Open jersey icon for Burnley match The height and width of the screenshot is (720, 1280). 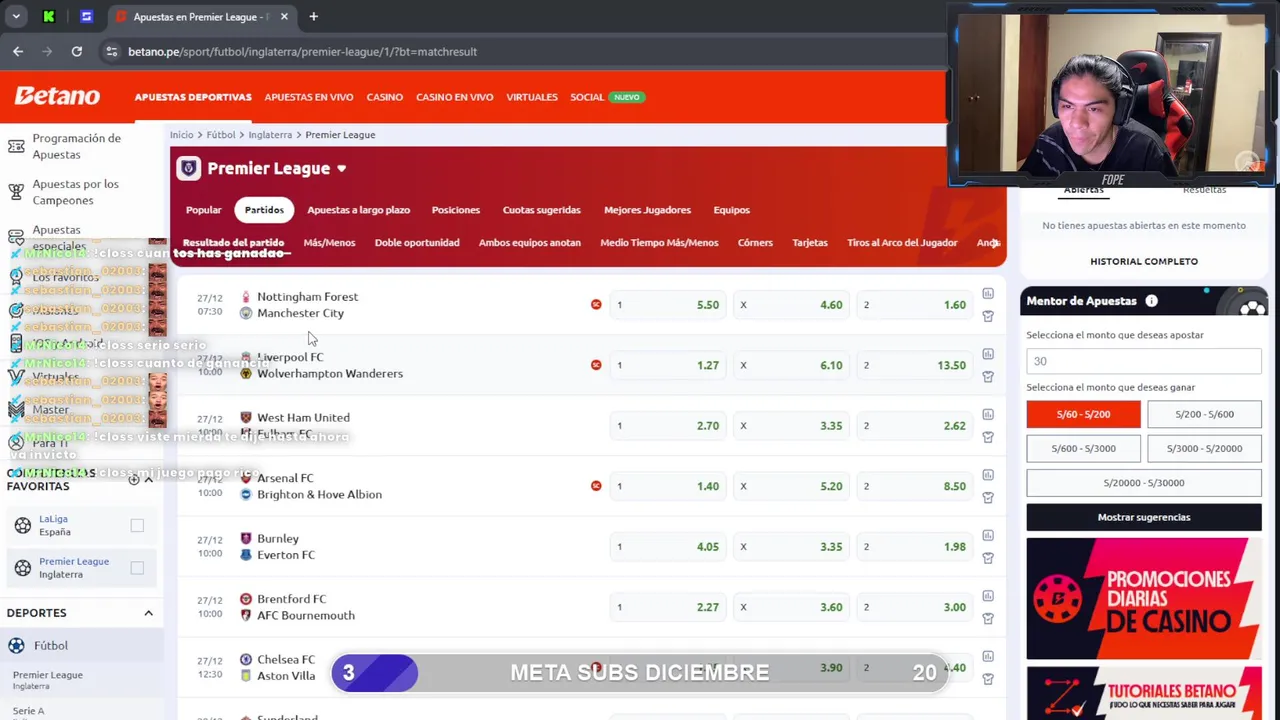tap(988, 558)
